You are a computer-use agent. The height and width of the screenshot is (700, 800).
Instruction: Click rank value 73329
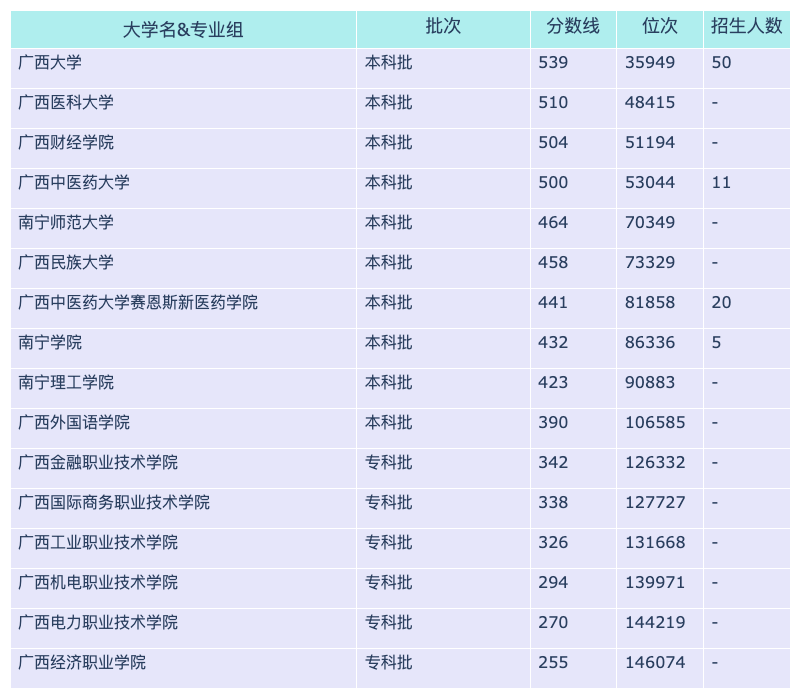(650, 262)
